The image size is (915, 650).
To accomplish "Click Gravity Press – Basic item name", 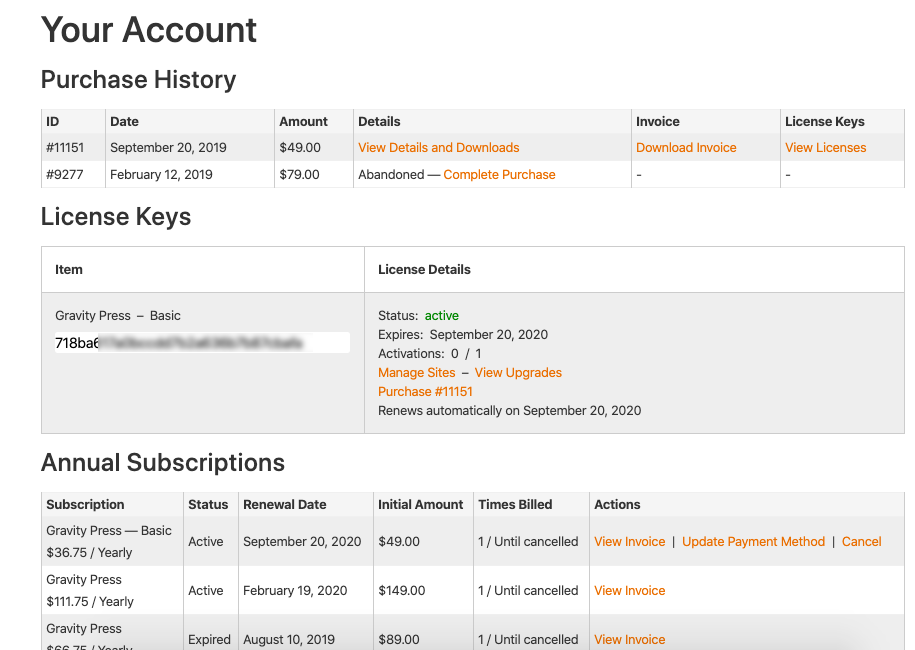I will coord(117,316).
